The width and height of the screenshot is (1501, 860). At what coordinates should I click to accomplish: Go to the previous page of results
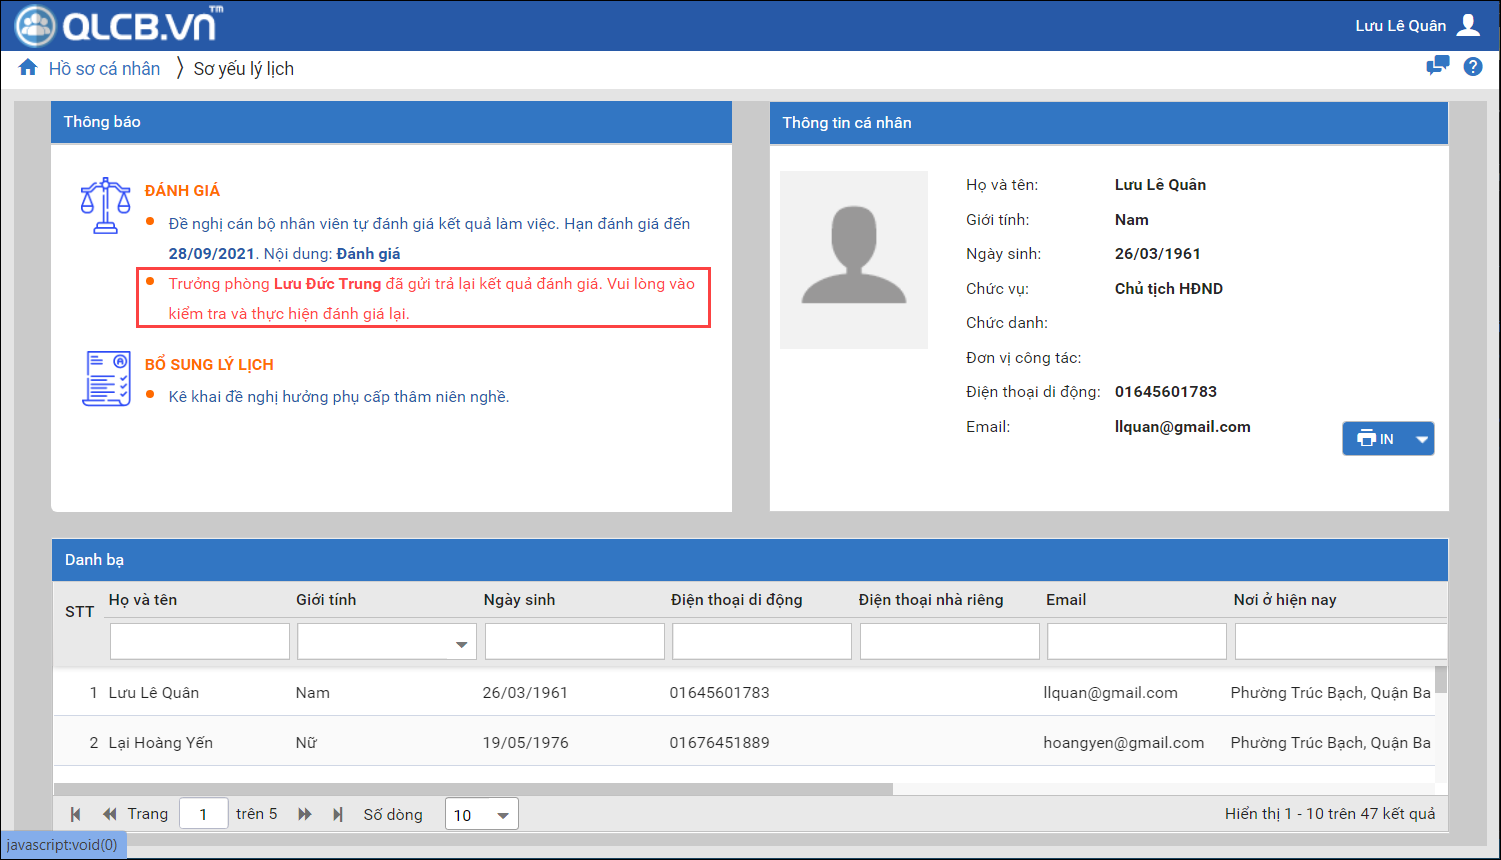[x=109, y=814]
